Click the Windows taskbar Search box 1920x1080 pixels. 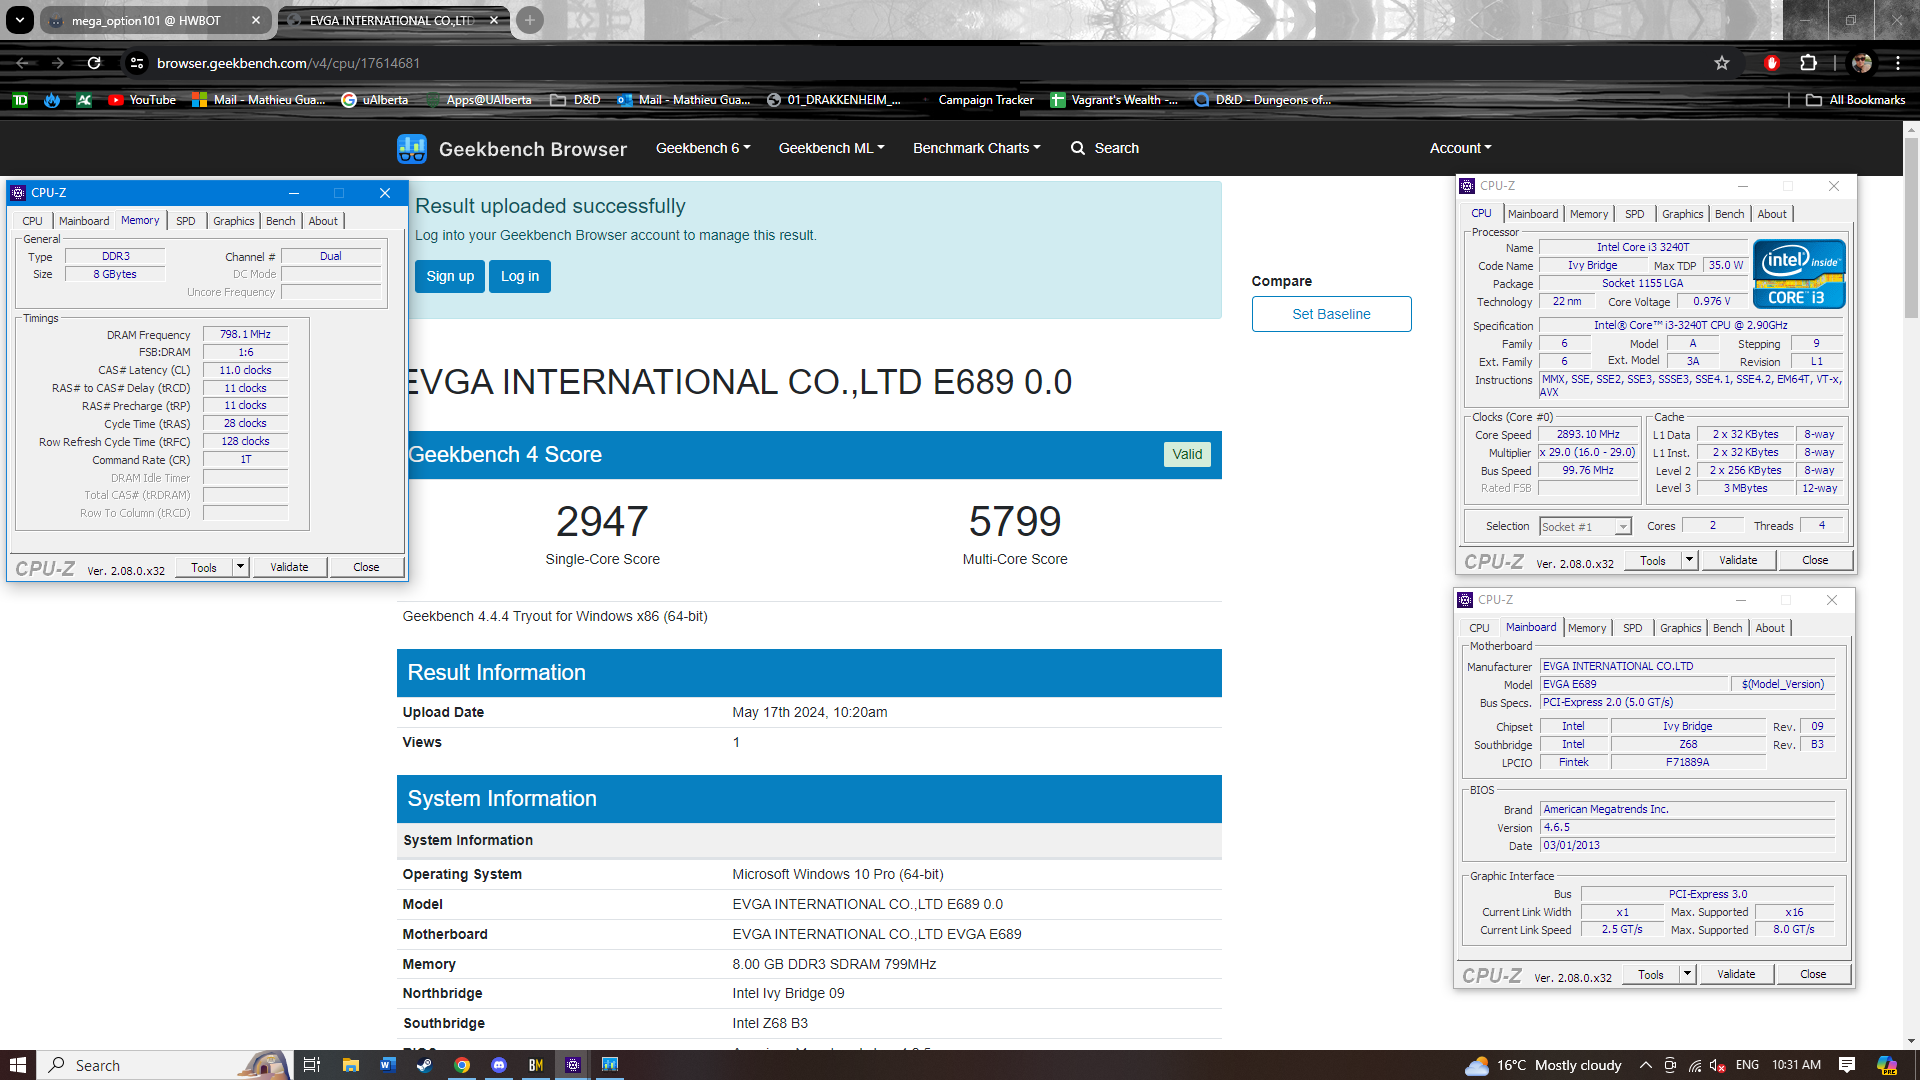tap(165, 1065)
